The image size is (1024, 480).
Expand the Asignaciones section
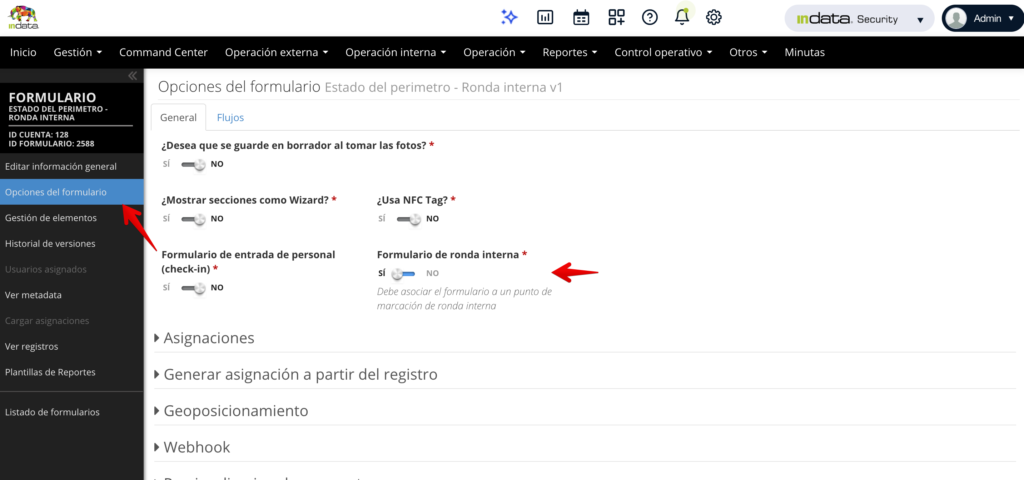(x=207, y=338)
